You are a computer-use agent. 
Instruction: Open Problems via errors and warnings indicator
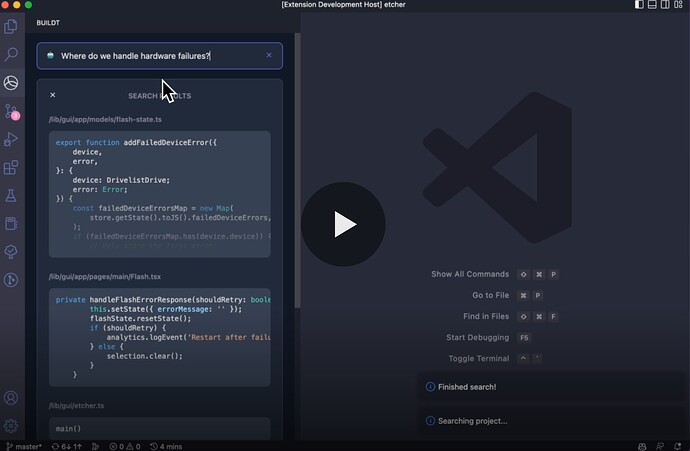click(125, 446)
